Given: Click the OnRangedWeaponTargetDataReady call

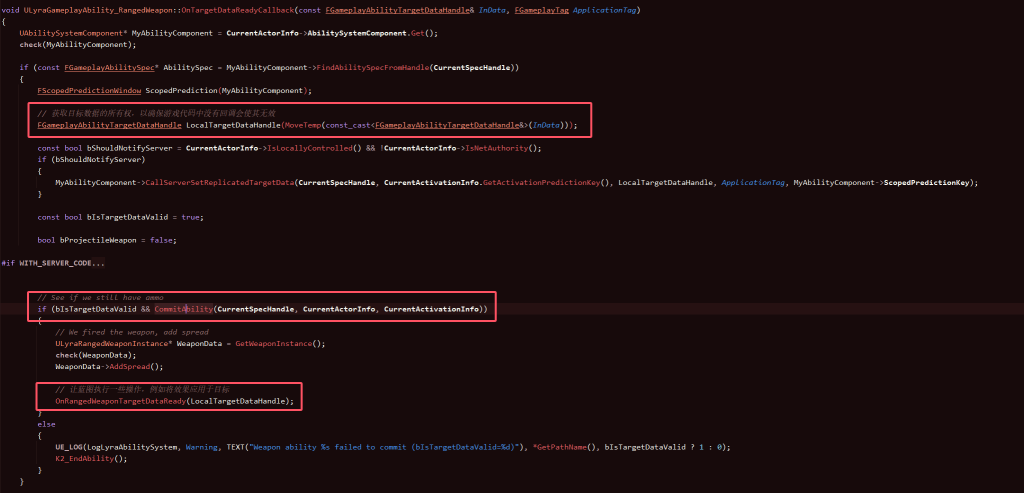Looking at the screenshot, I should coord(120,401).
